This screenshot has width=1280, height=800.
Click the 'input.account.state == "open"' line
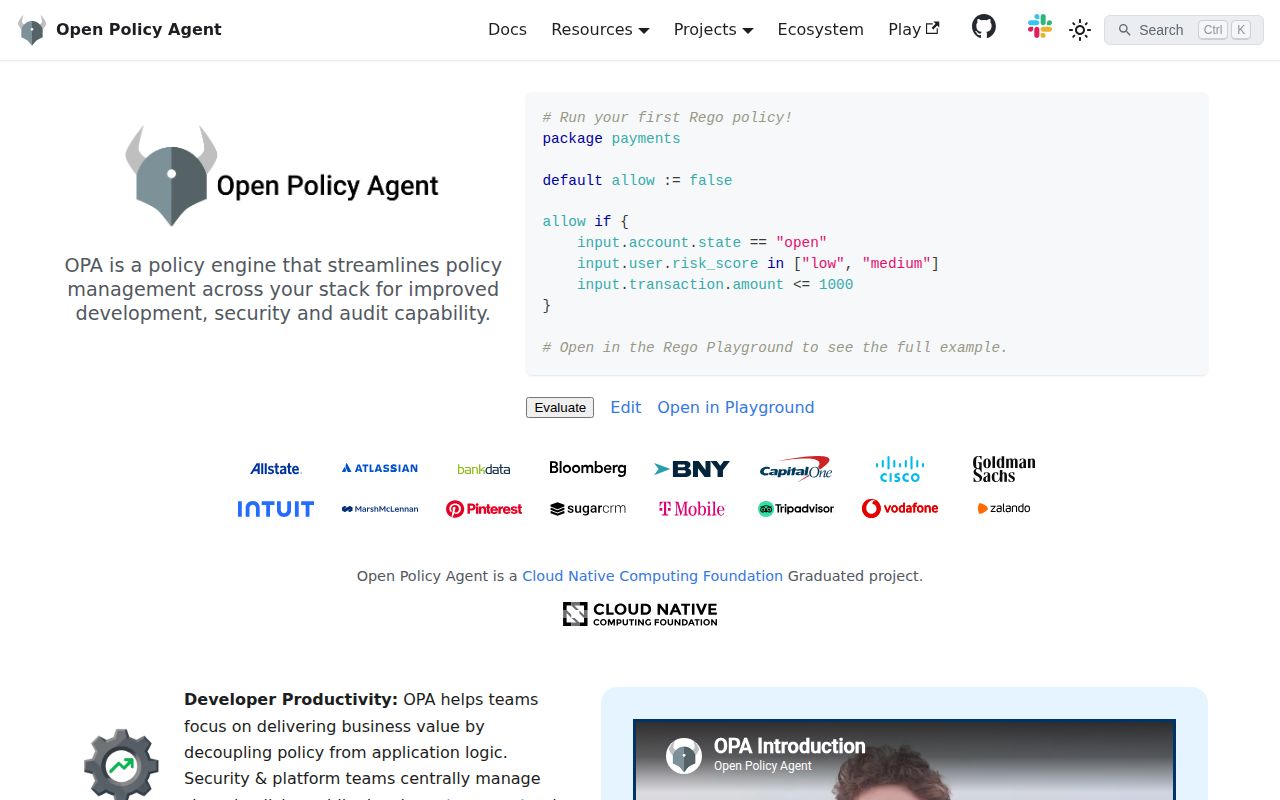[x=702, y=243]
